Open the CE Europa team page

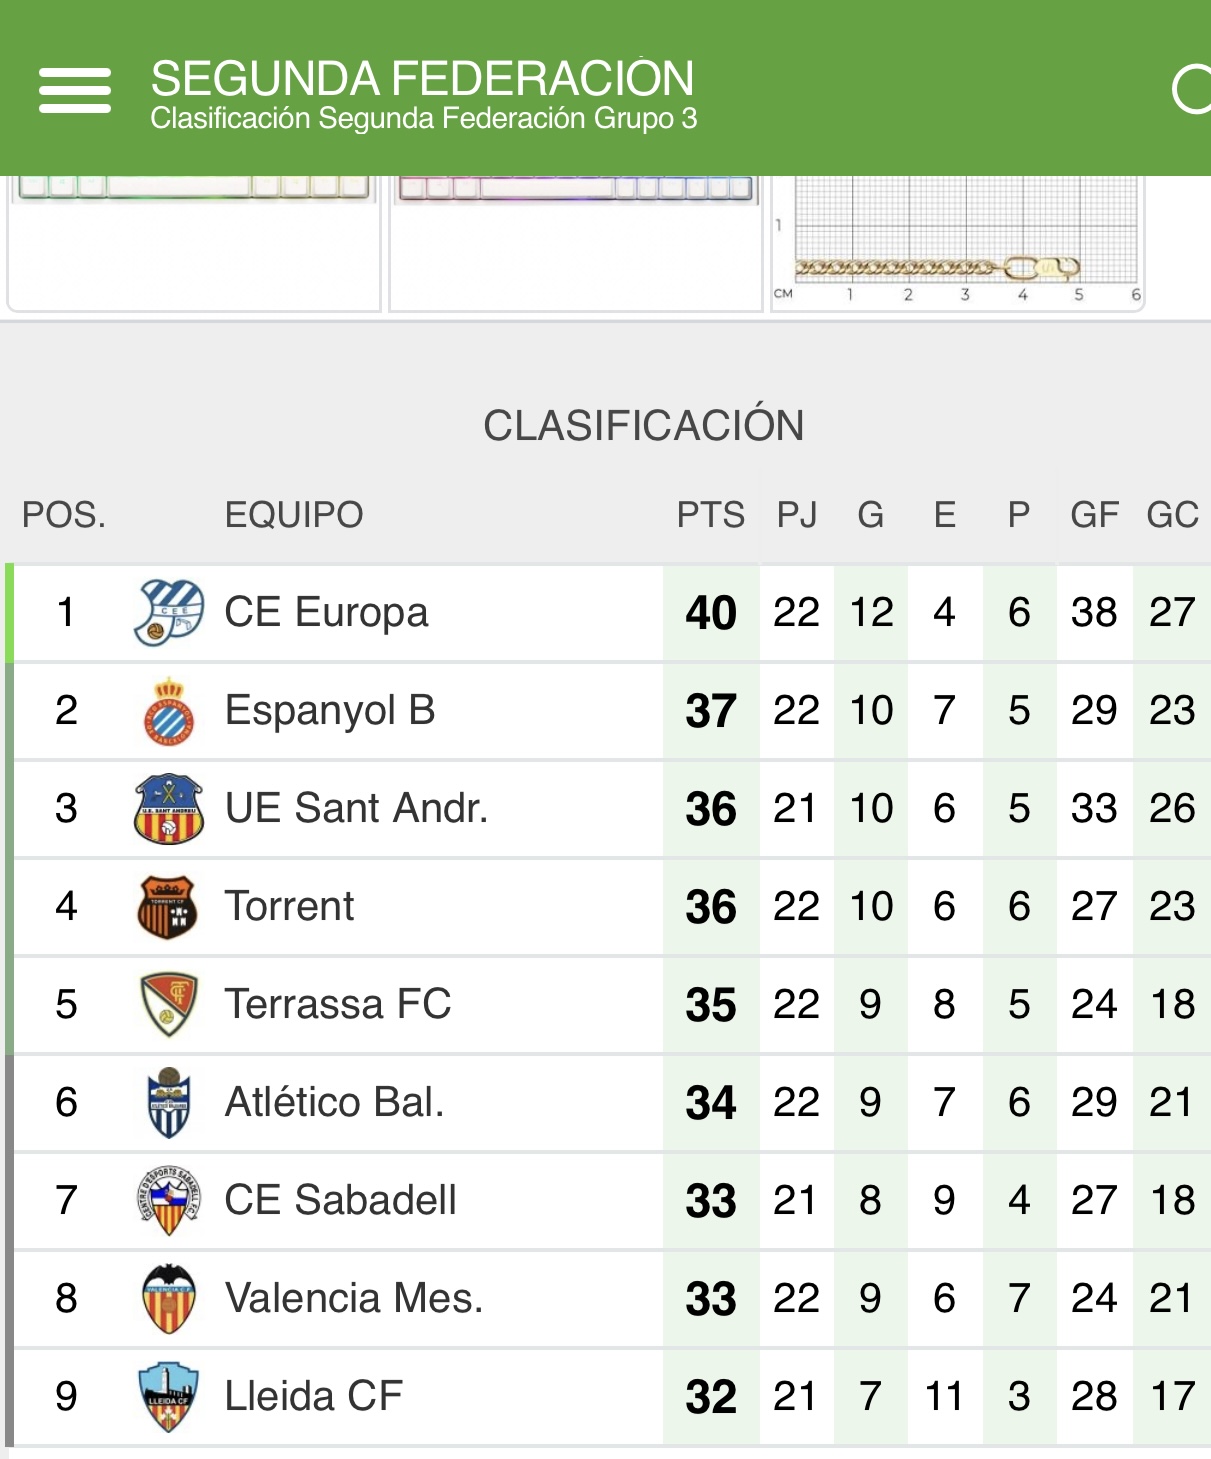click(x=326, y=612)
